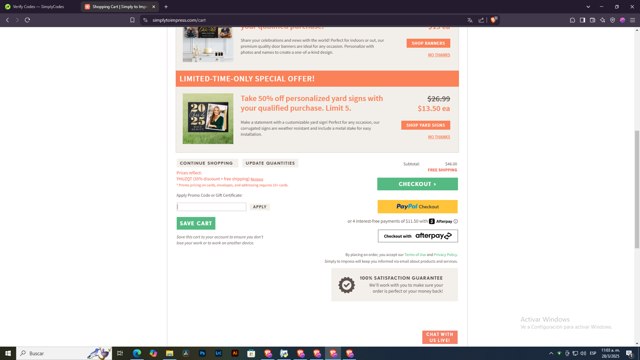Viewport: 640px width, 360px height.
Task: Open the yard sign product thumbnail
Action: click(208, 118)
